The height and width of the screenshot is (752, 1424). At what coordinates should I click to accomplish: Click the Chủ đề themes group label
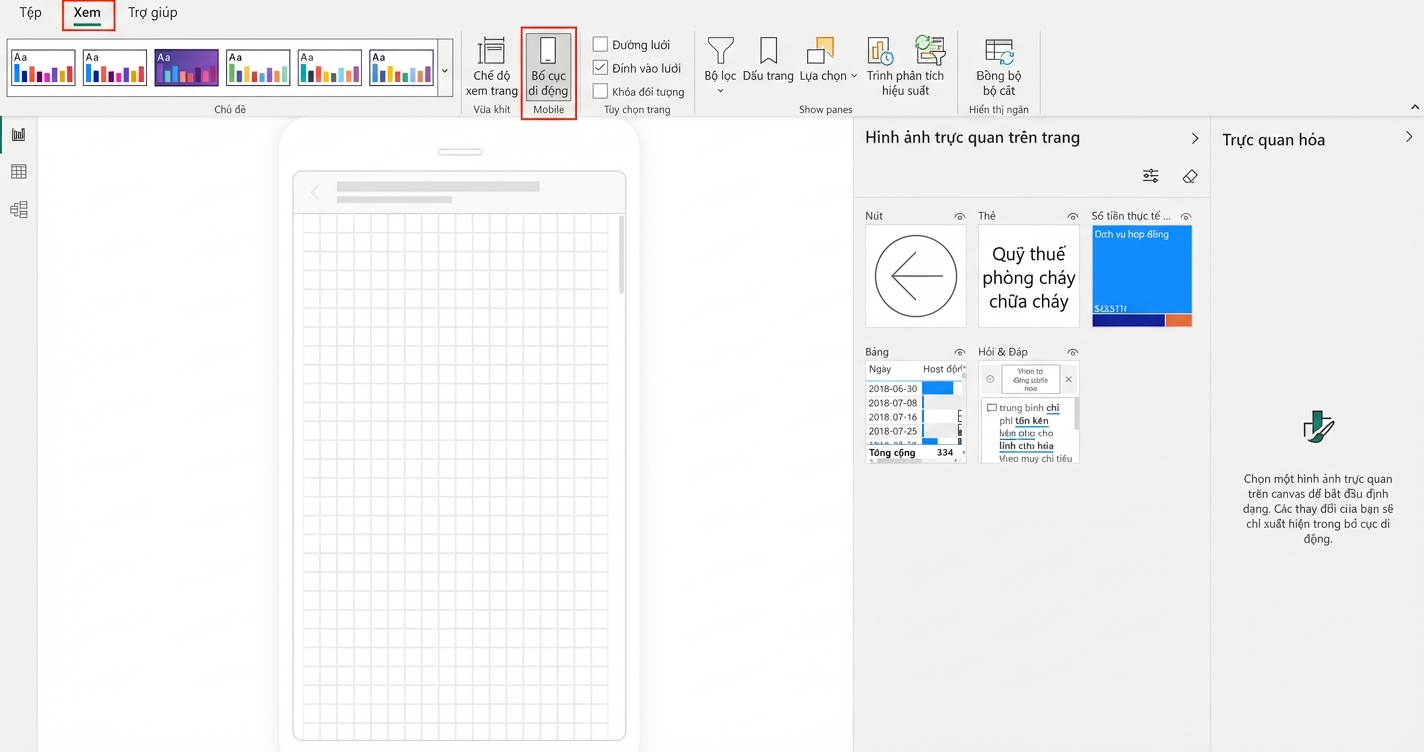tap(230, 109)
